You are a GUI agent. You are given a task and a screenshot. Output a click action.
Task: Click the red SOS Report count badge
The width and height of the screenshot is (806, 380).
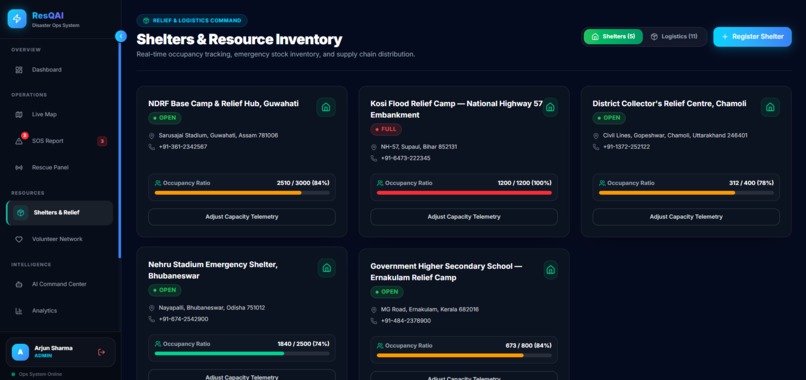point(102,141)
